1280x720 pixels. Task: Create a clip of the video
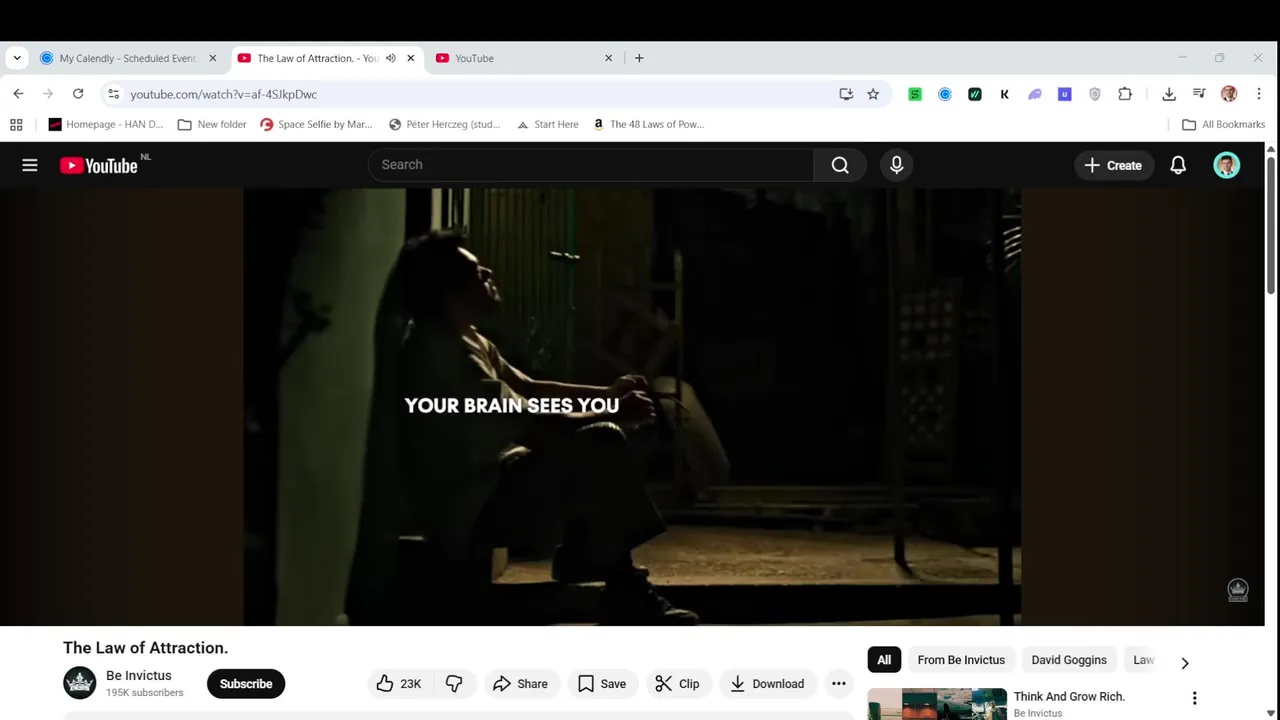coord(677,684)
